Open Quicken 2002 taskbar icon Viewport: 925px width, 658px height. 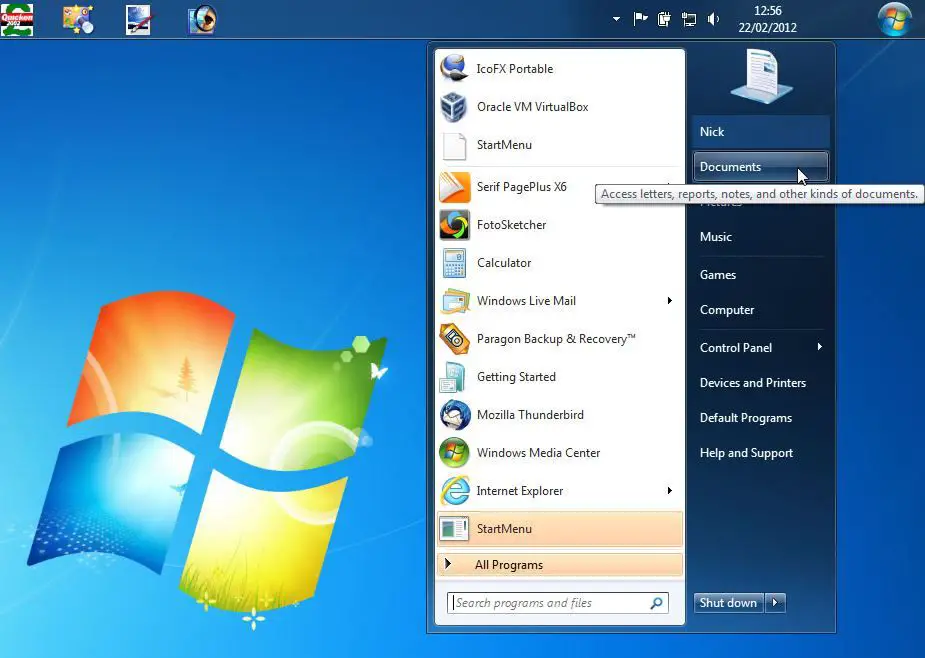point(17,19)
